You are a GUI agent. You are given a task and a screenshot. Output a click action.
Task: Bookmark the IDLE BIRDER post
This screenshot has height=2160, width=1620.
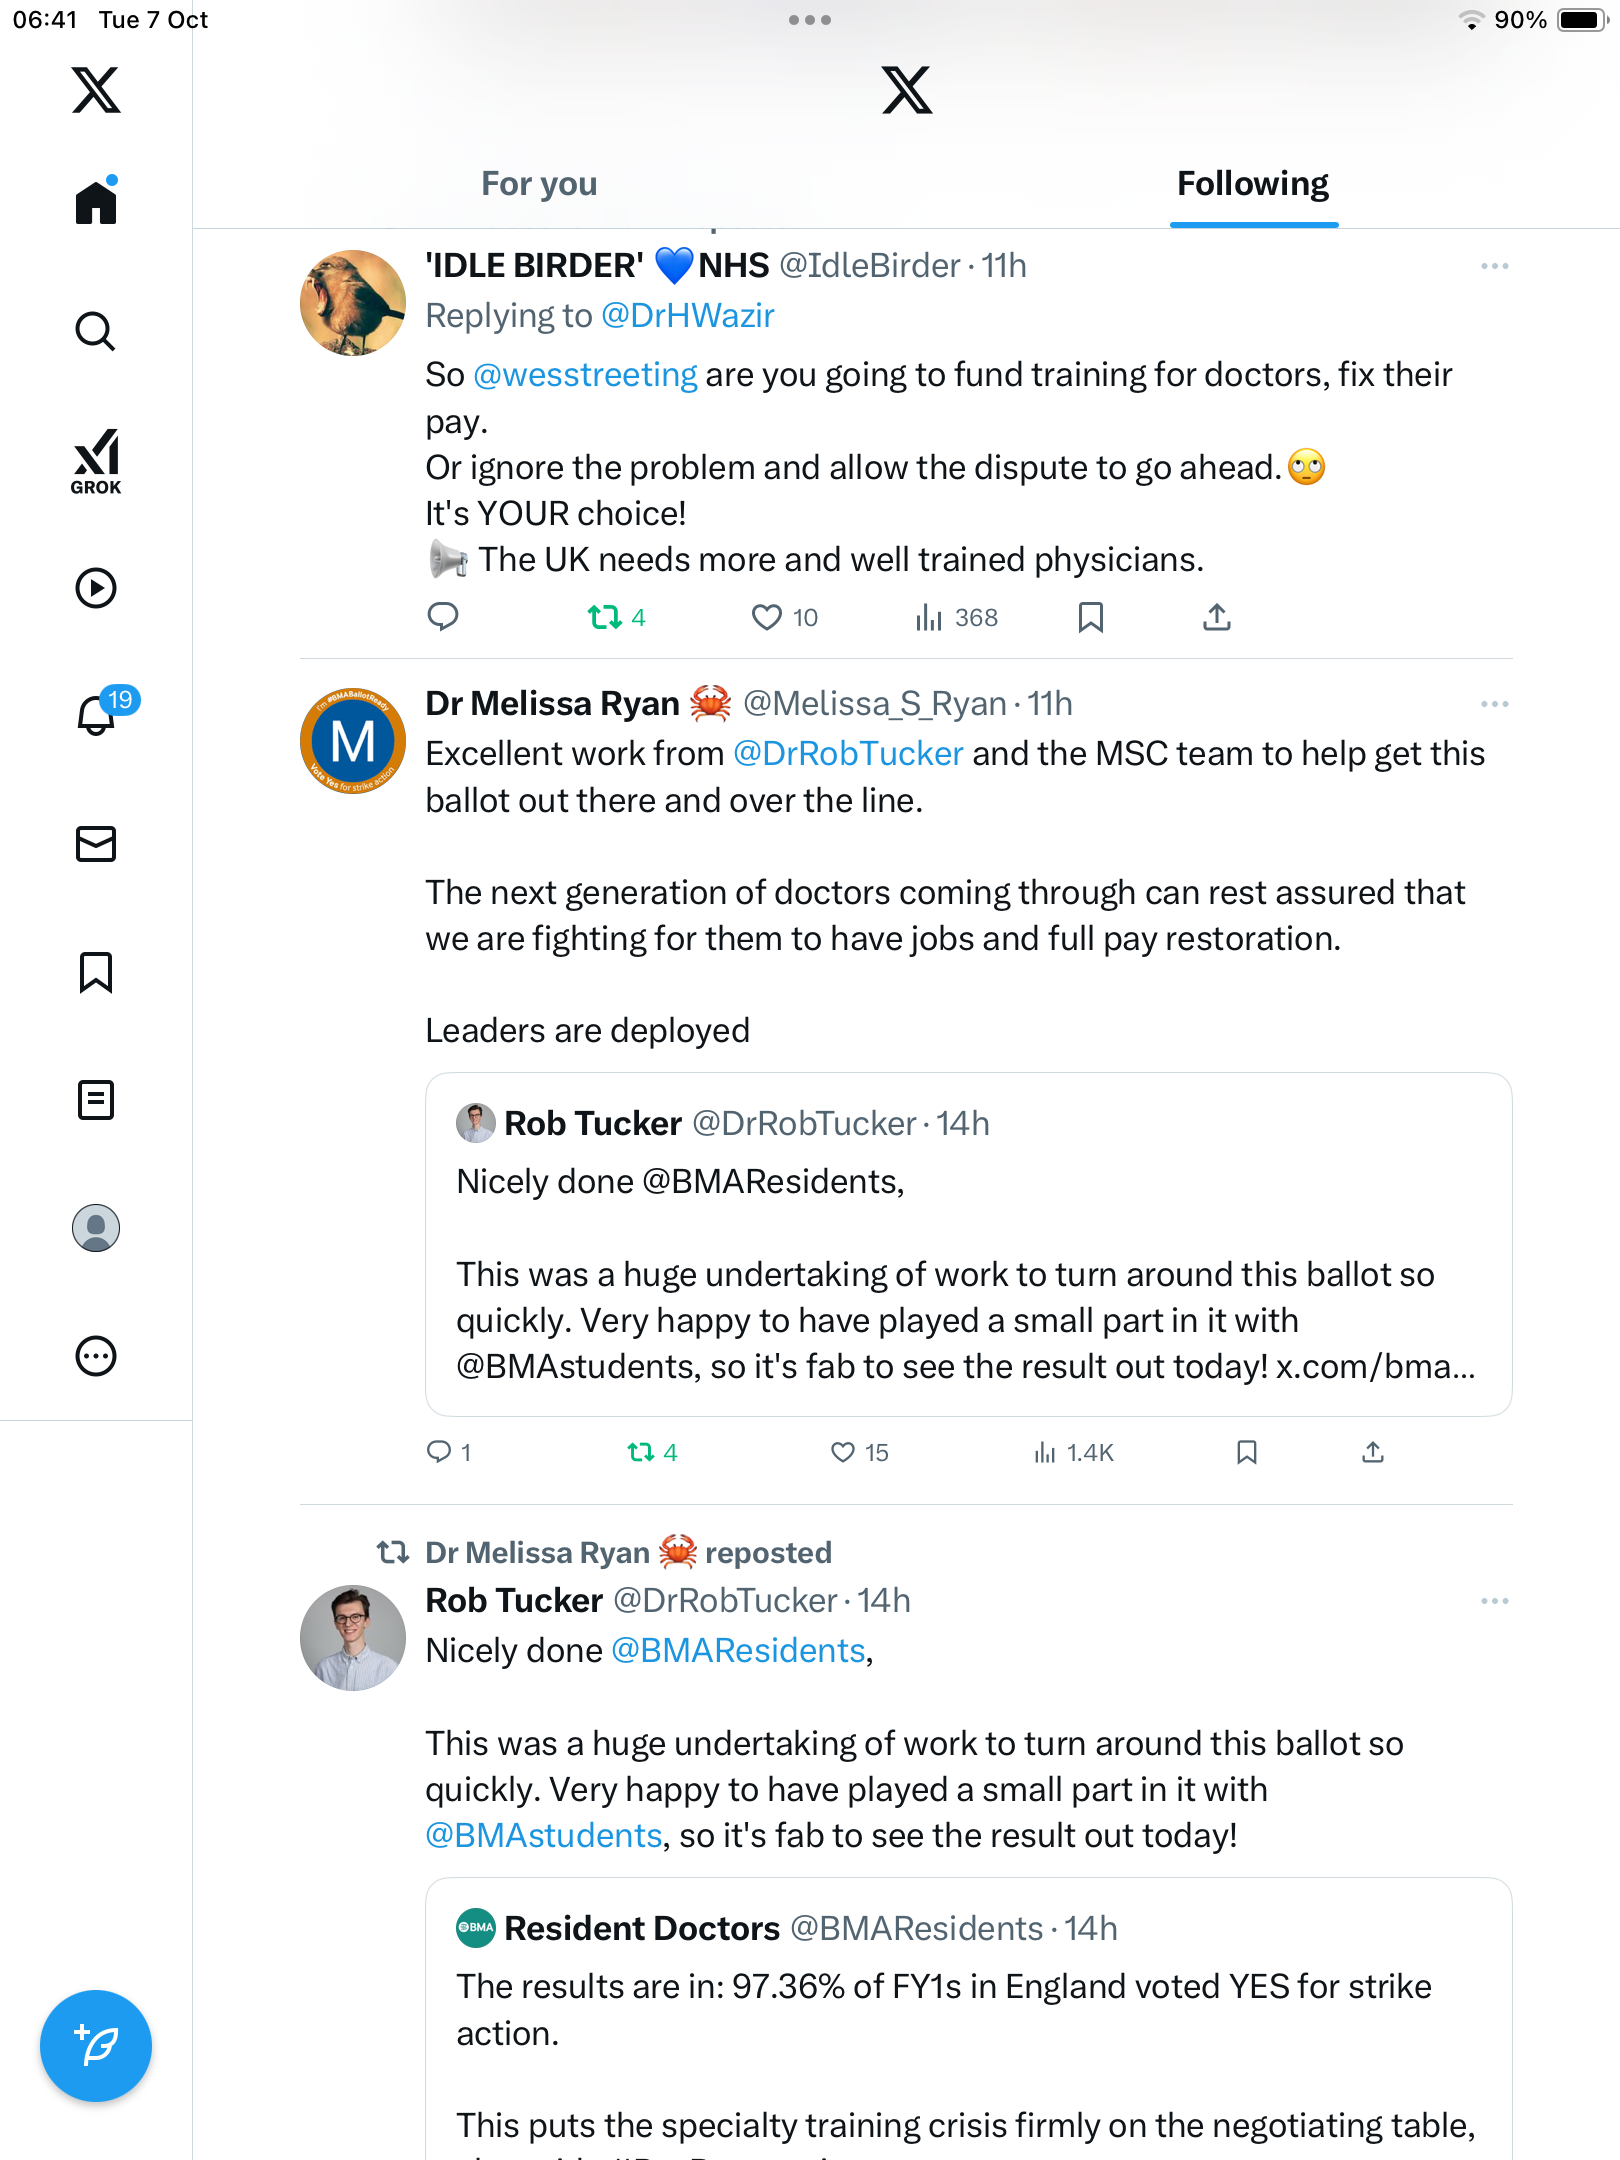tap(1091, 618)
